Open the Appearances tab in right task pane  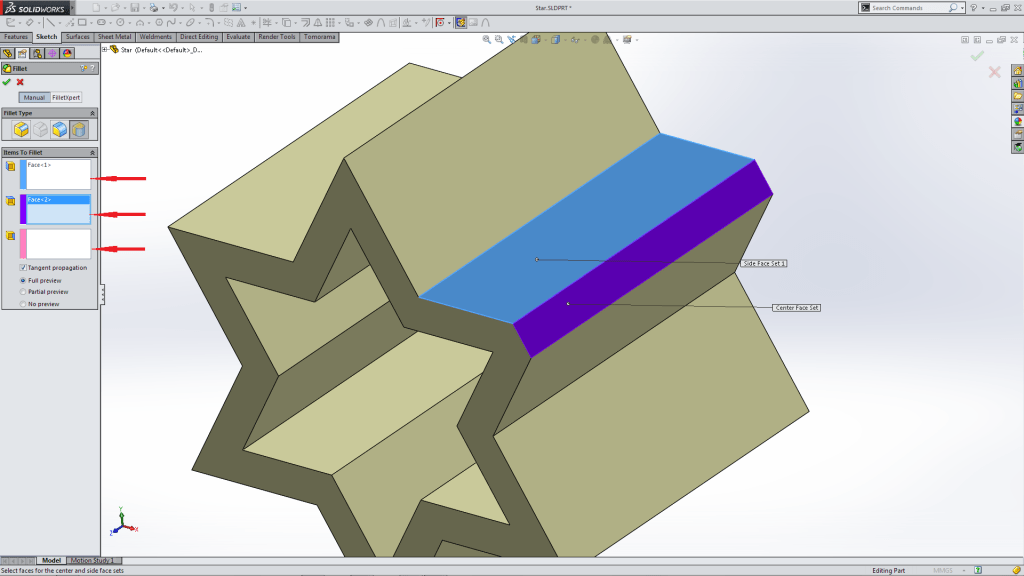[x=1018, y=121]
